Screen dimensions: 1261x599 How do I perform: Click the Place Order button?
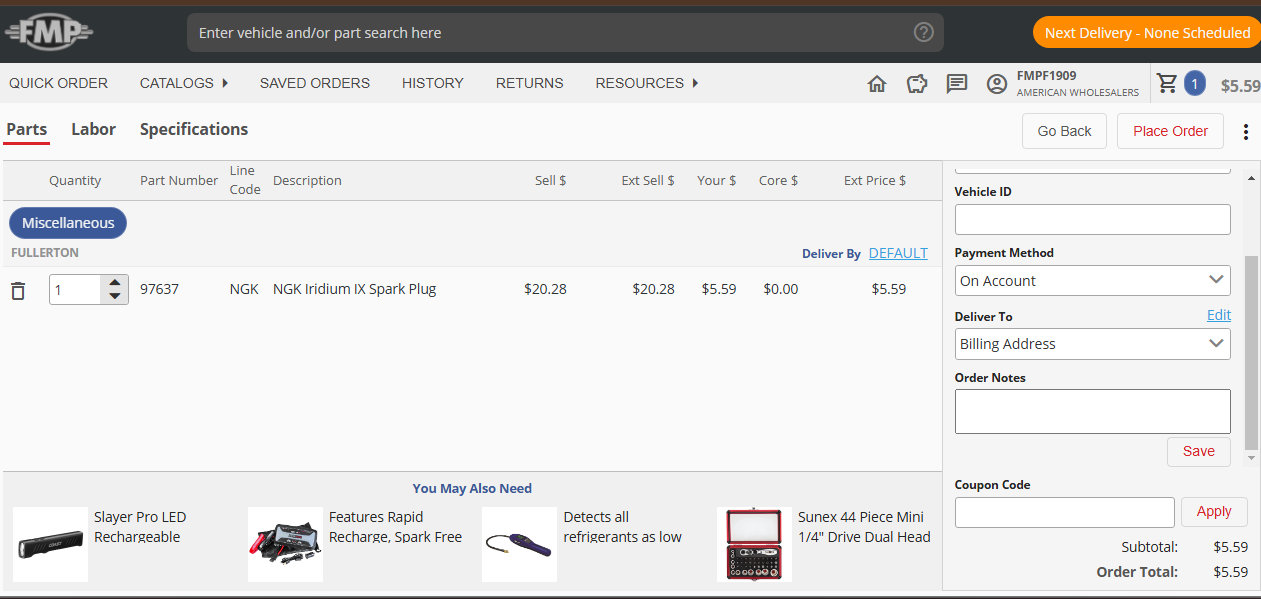coord(1170,131)
